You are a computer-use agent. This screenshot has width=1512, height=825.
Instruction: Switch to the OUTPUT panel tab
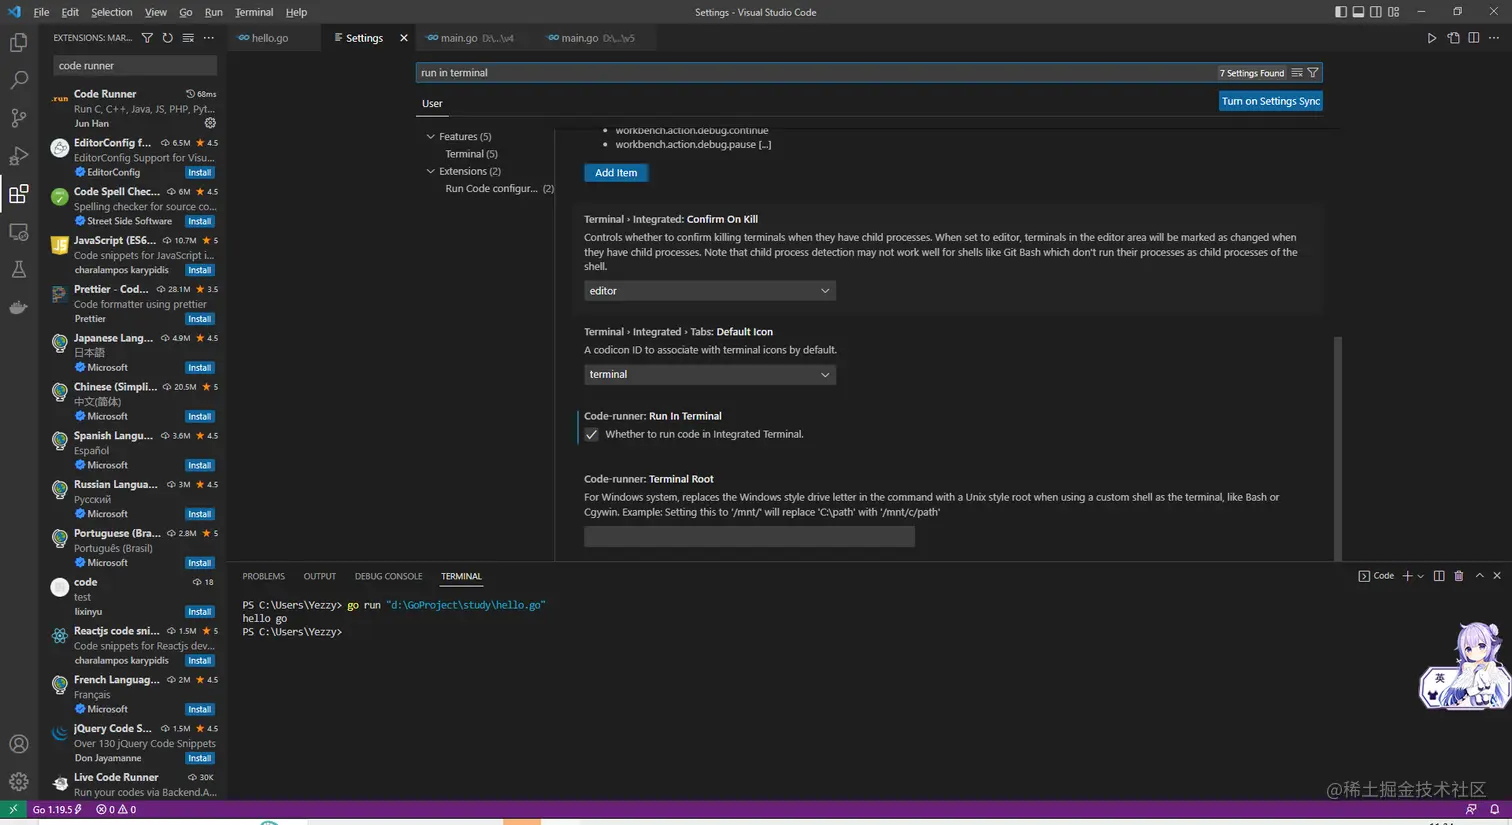(x=320, y=576)
